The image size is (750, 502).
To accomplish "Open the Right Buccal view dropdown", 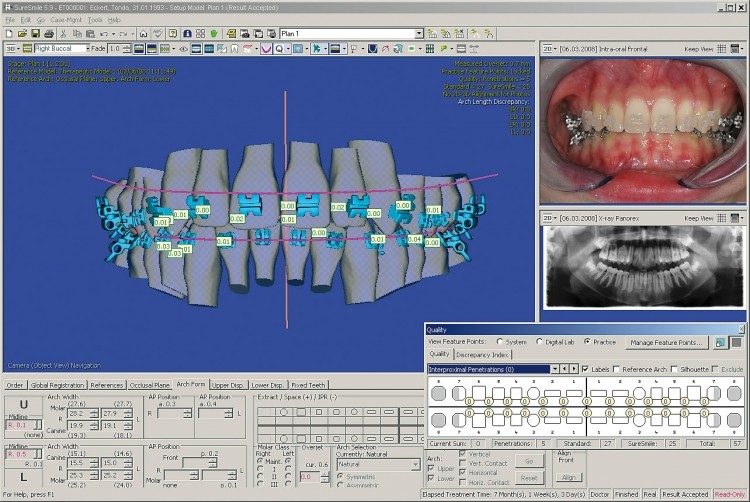I will click(x=88, y=48).
